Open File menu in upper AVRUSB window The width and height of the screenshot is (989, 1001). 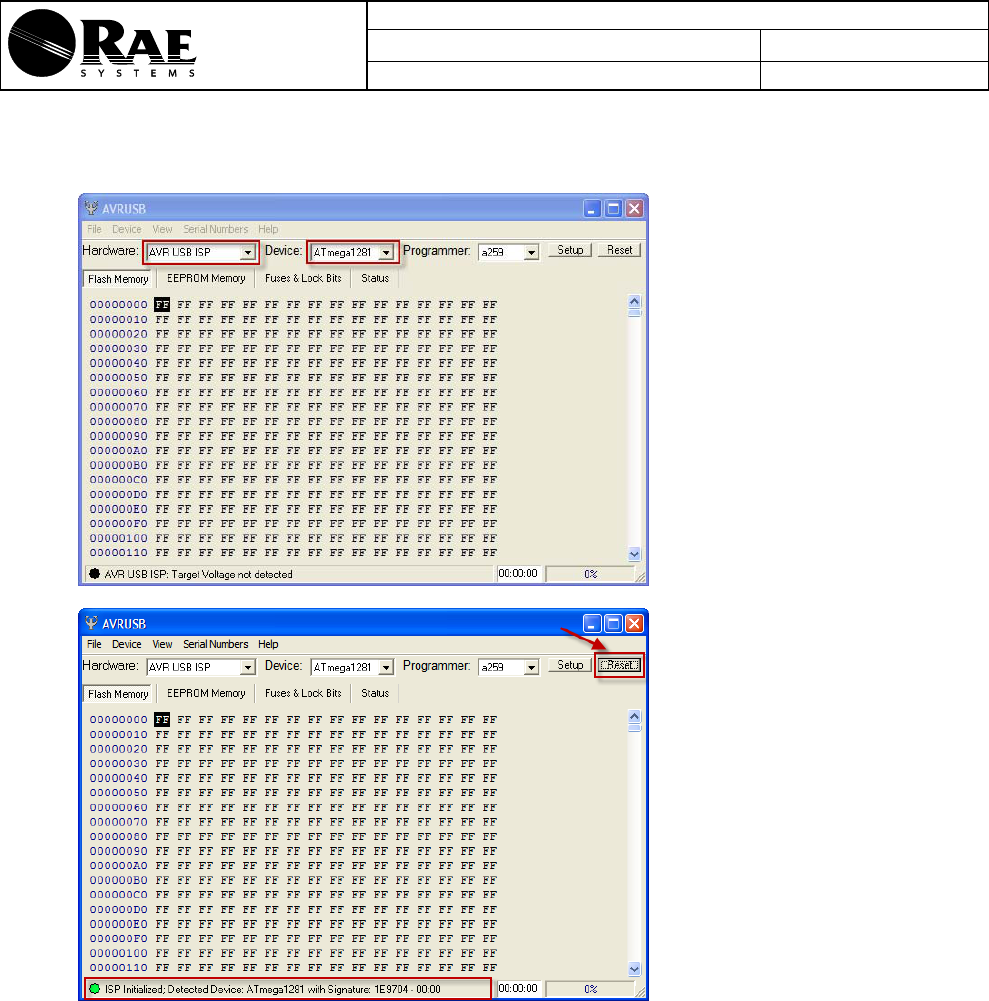tap(94, 229)
